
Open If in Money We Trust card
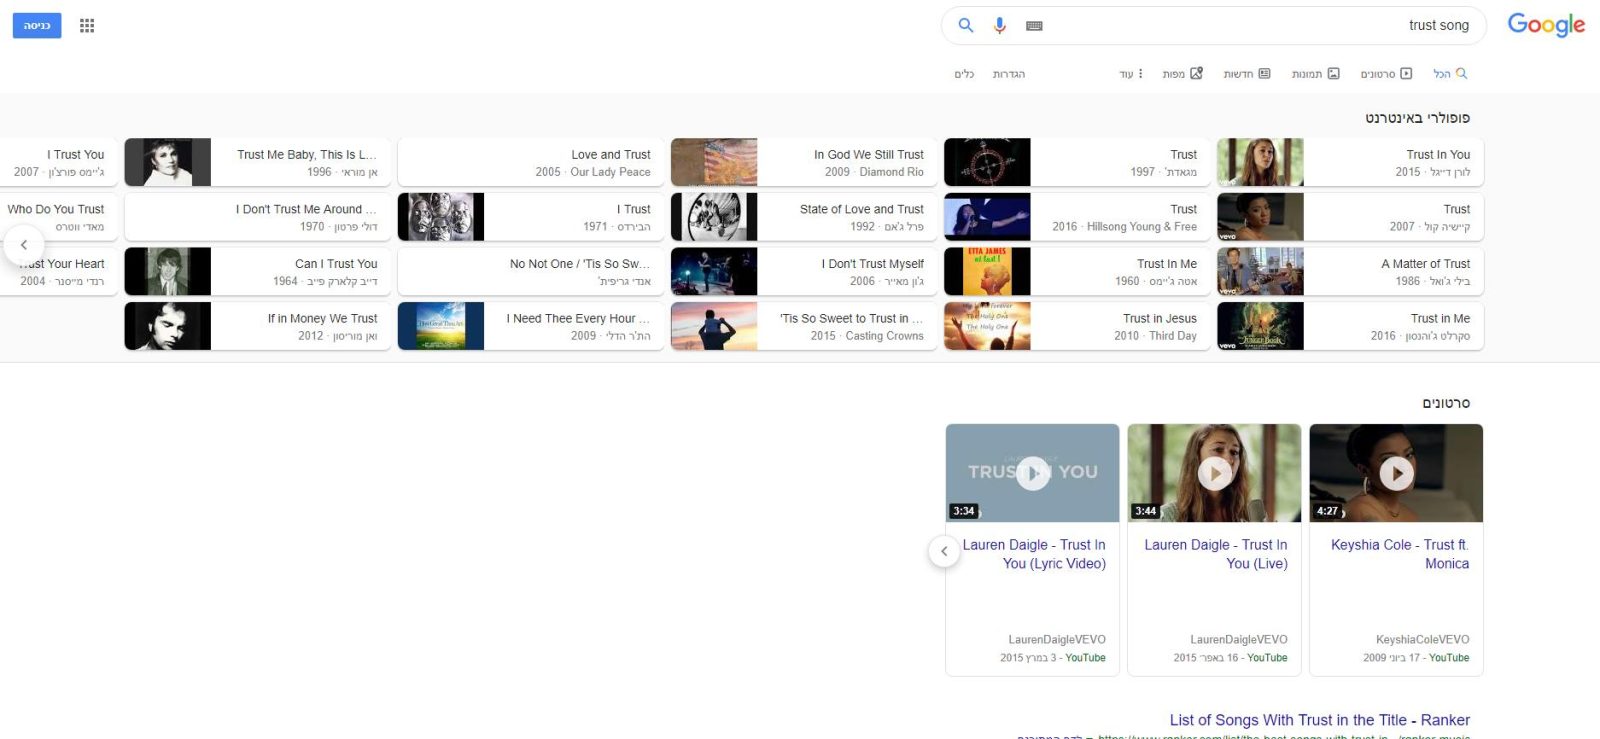[258, 326]
